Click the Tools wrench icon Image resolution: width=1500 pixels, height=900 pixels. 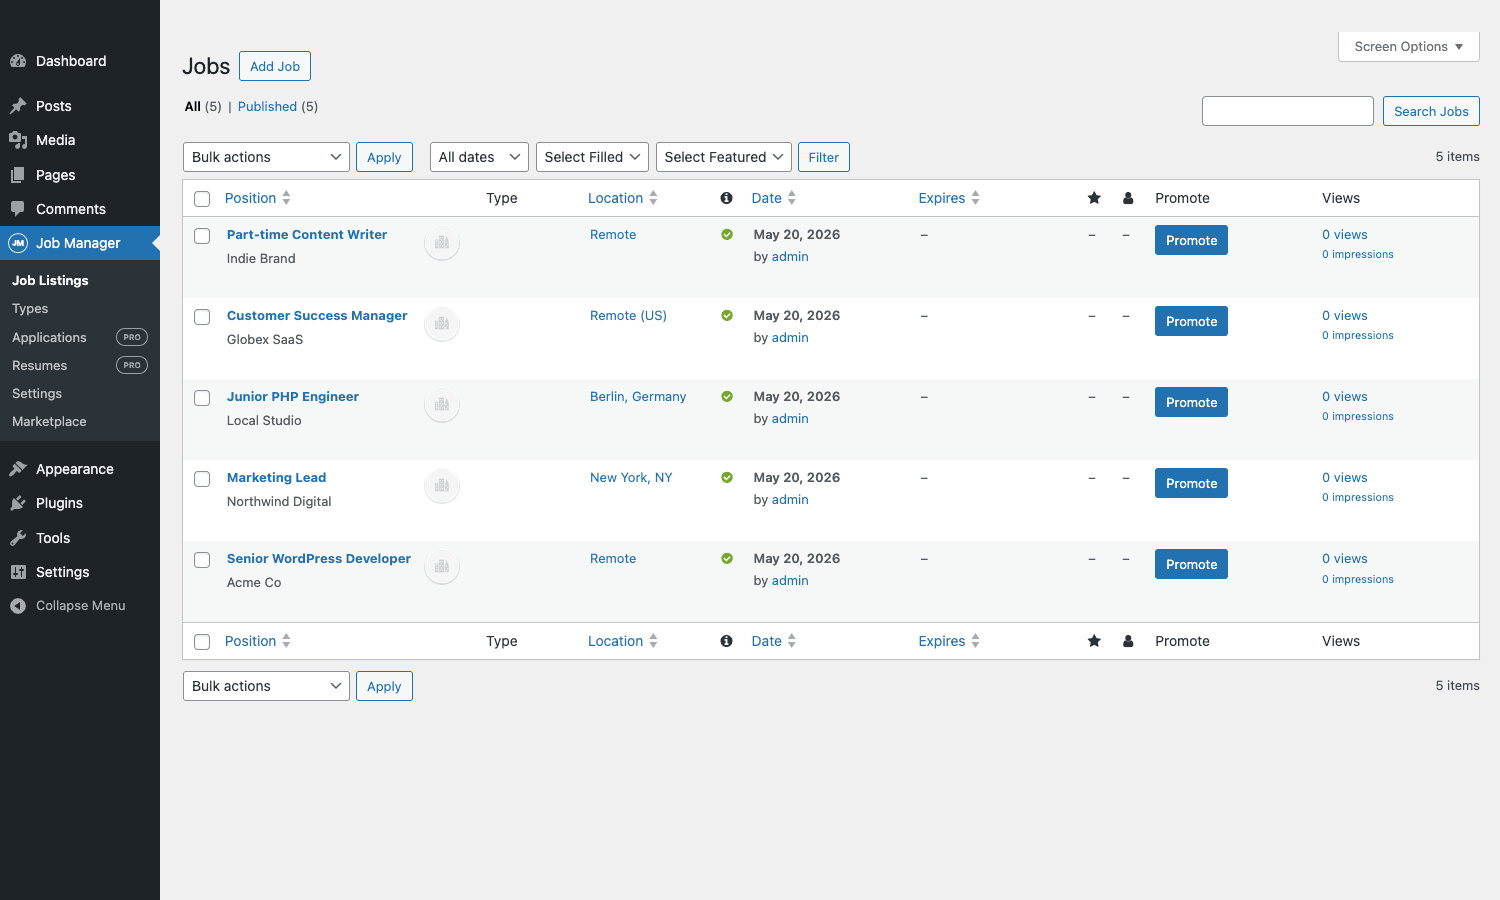pyautogui.click(x=18, y=538)
